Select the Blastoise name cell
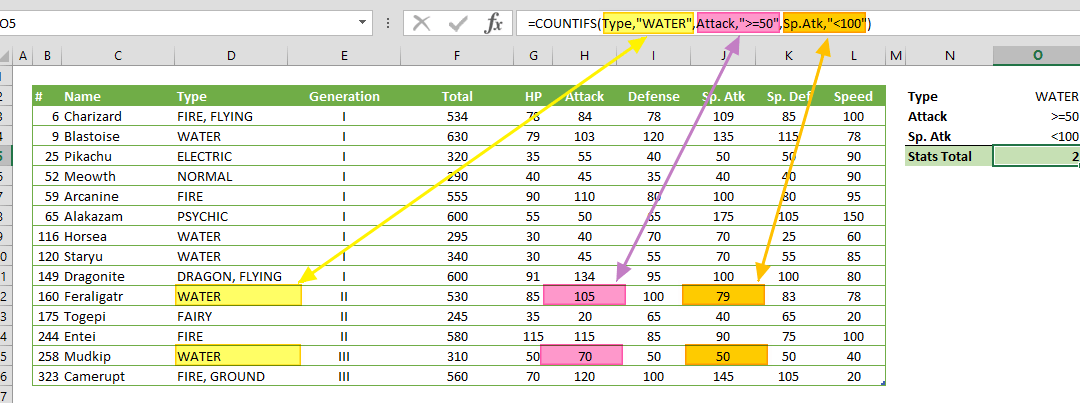 (118, 136)
